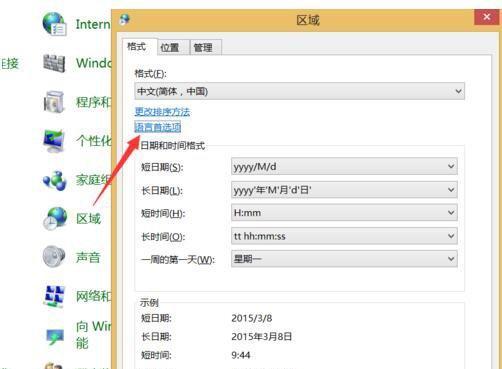Open the Internet options label in Control Panel
Image resolution: width=502 pixels, height=369 pixels.
click(93, 24)
